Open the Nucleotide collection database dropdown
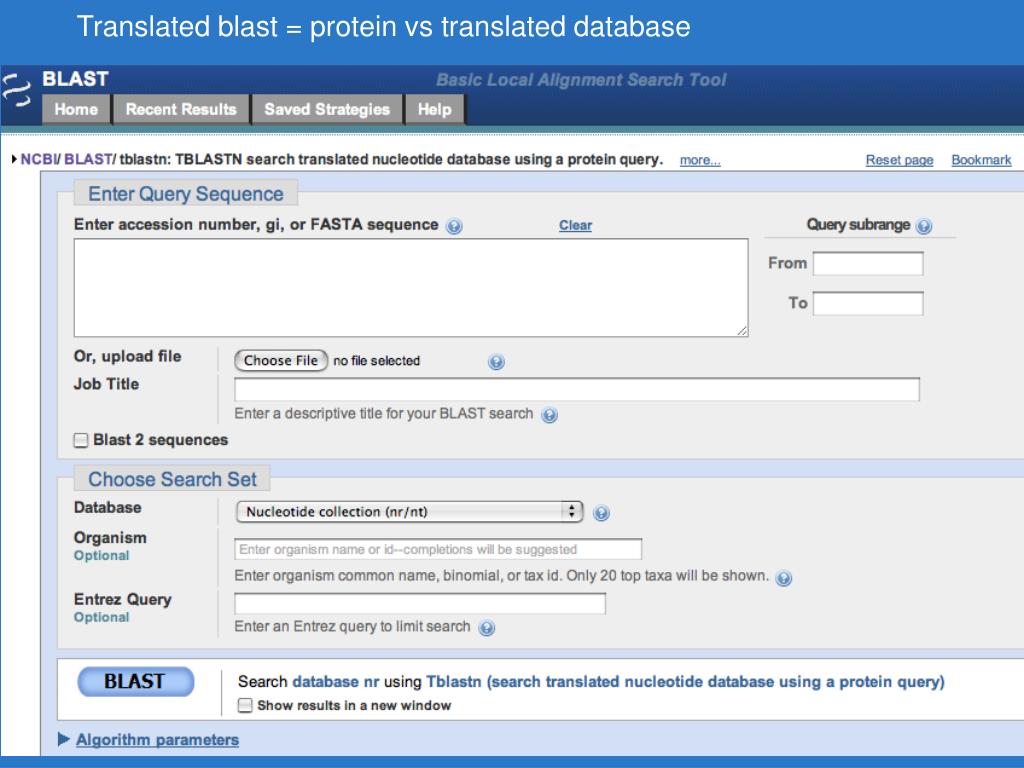 [409, 511]
